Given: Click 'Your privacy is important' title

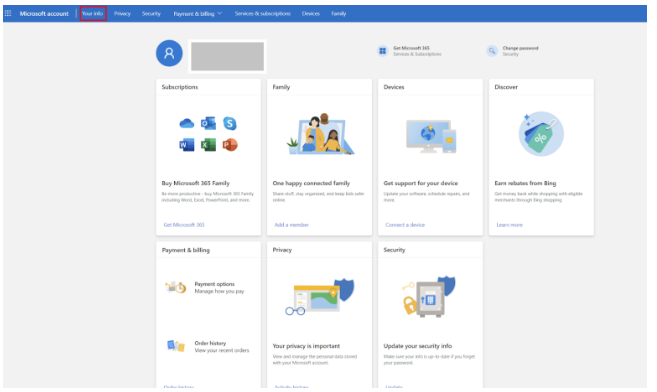Looking at the screenshot, I should click(x=306, y=346).
